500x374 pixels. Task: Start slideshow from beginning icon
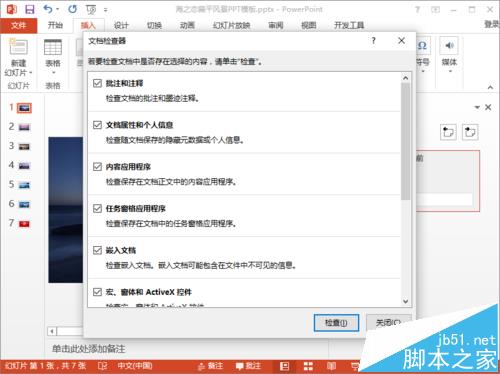(91, 10)
